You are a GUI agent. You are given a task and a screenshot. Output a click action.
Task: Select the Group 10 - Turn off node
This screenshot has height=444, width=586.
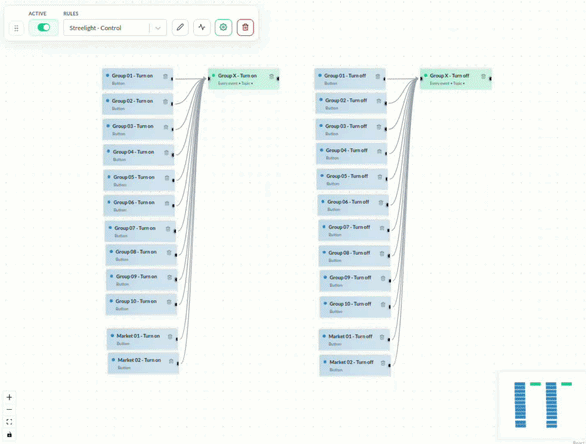click(x=355, y=307)
